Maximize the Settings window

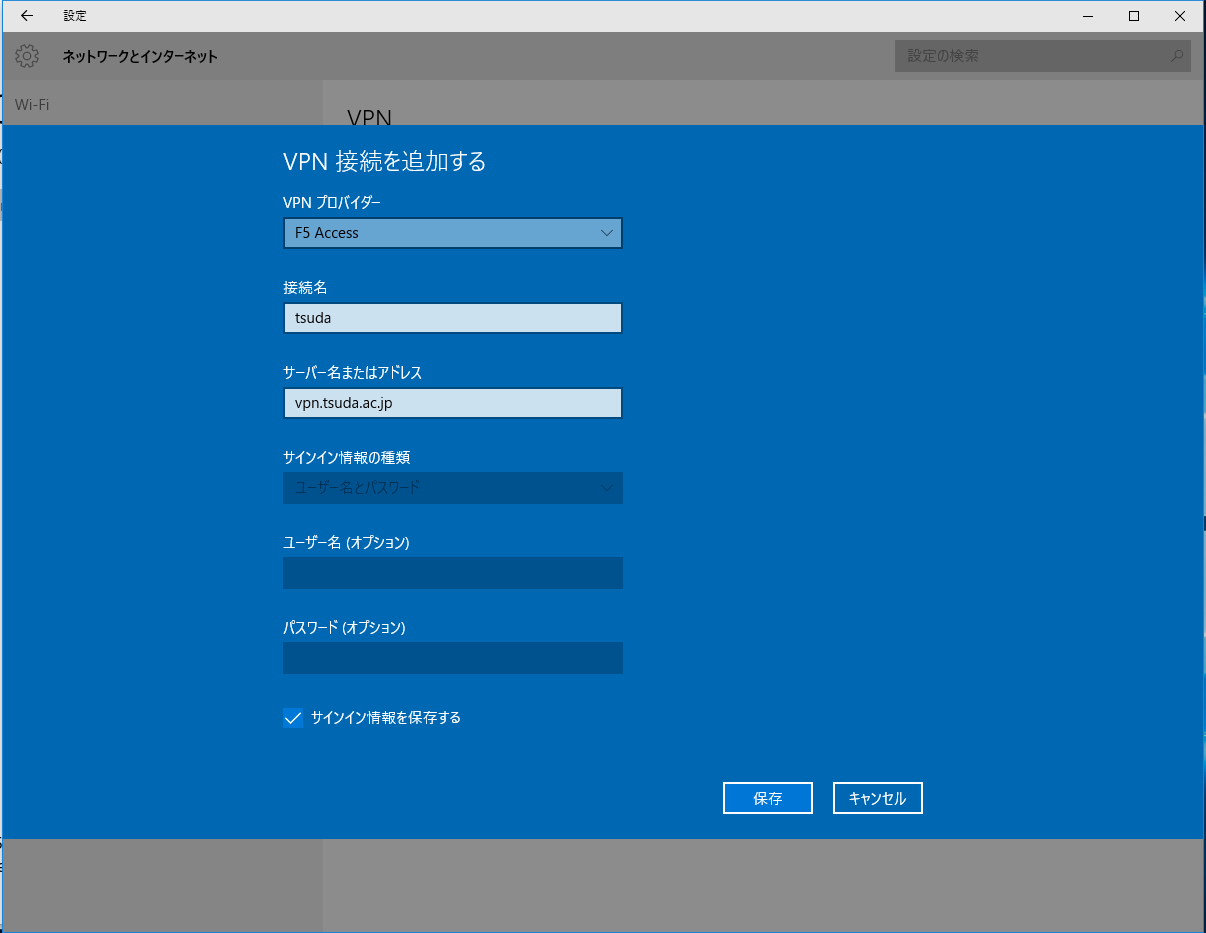click(1134, 16)
